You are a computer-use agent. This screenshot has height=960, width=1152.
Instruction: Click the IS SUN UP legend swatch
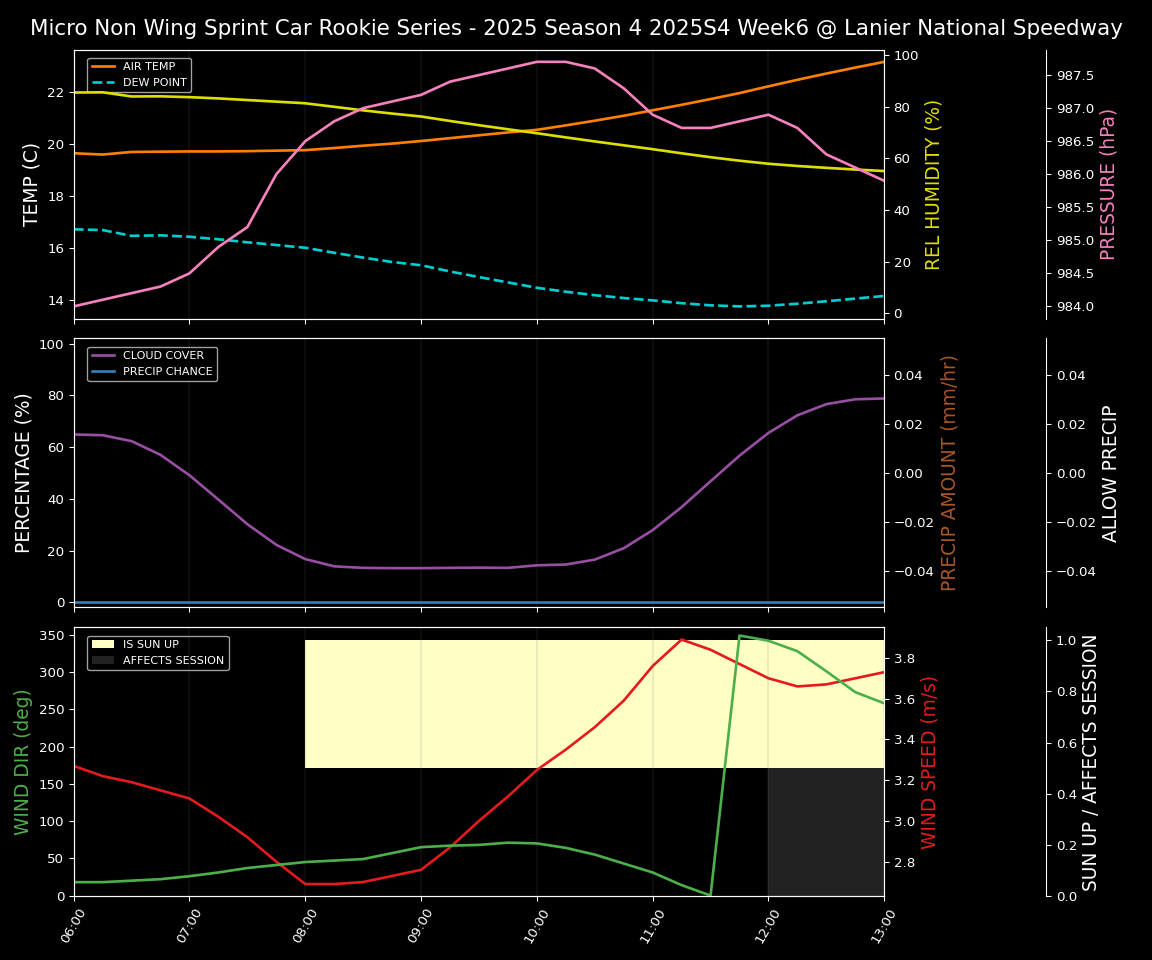coord(104,645)
